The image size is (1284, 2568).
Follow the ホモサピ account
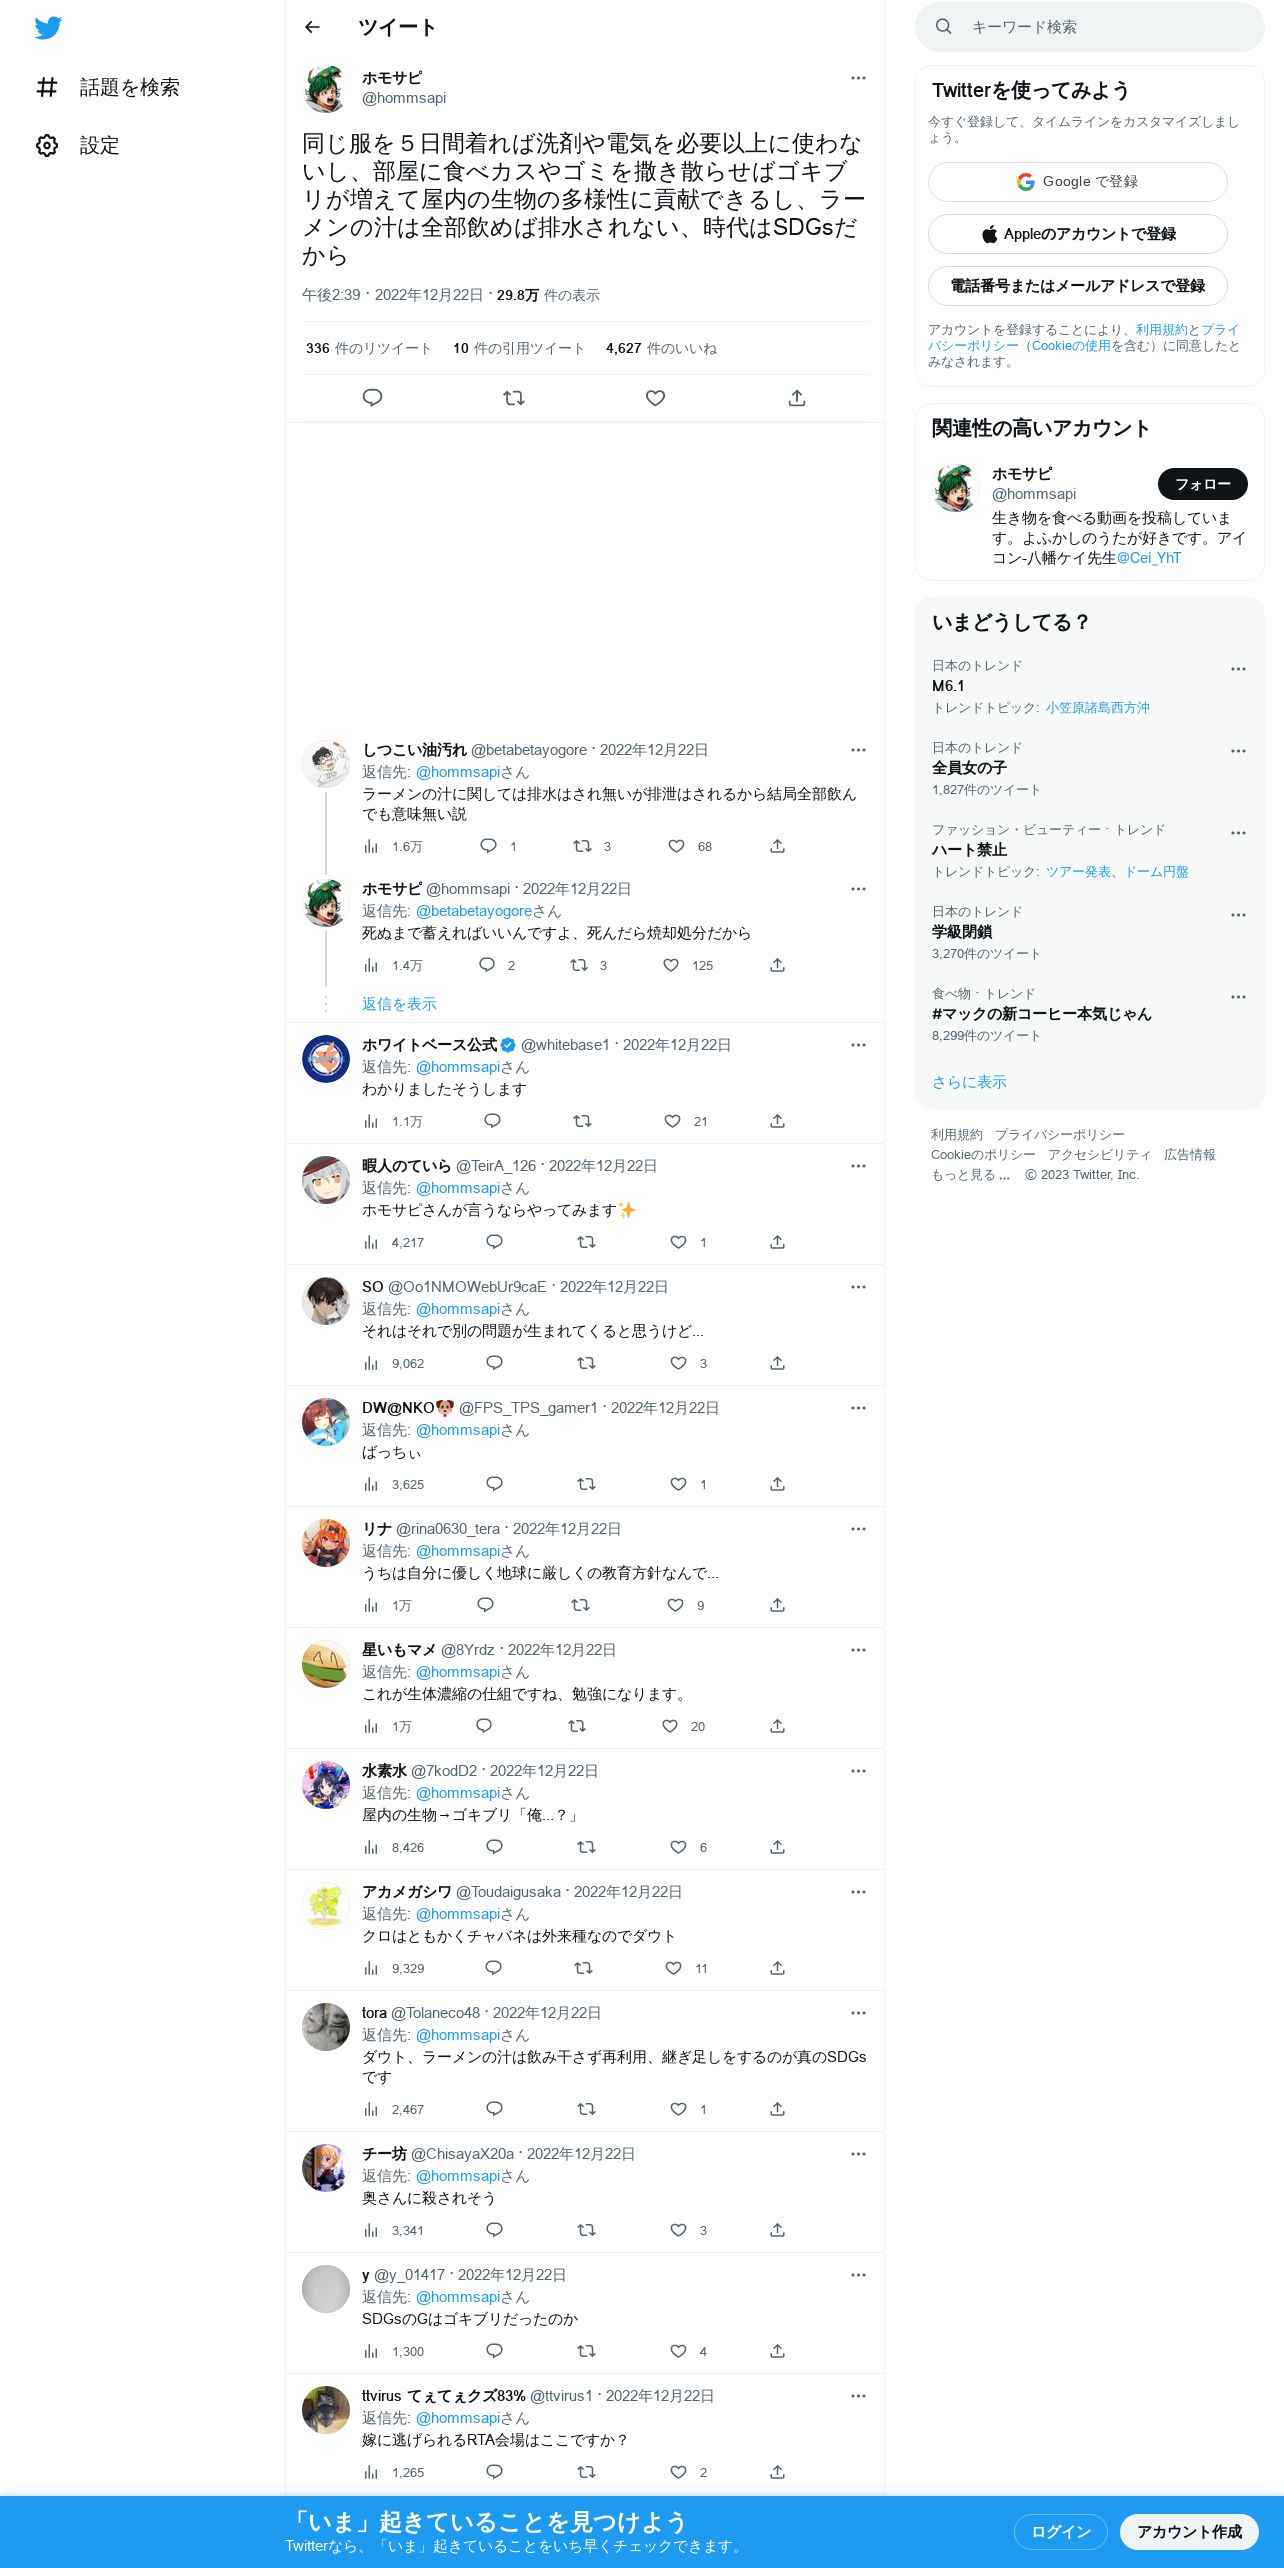click(1202, 484)
